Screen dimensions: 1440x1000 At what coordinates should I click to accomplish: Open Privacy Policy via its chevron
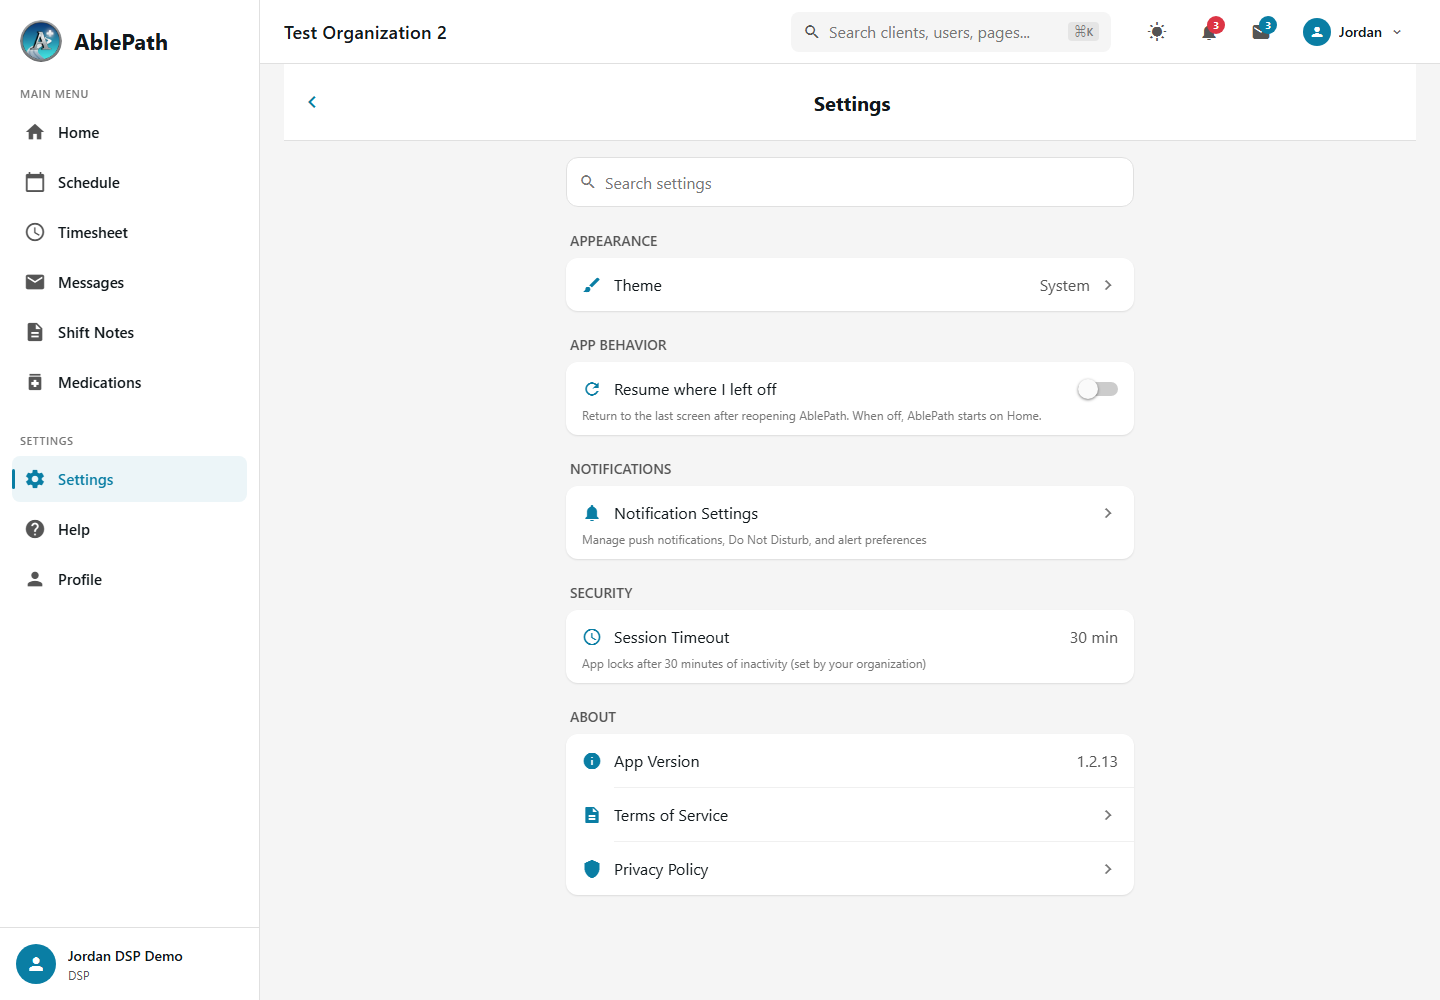pyautogui.click(x=1108, y=869)
